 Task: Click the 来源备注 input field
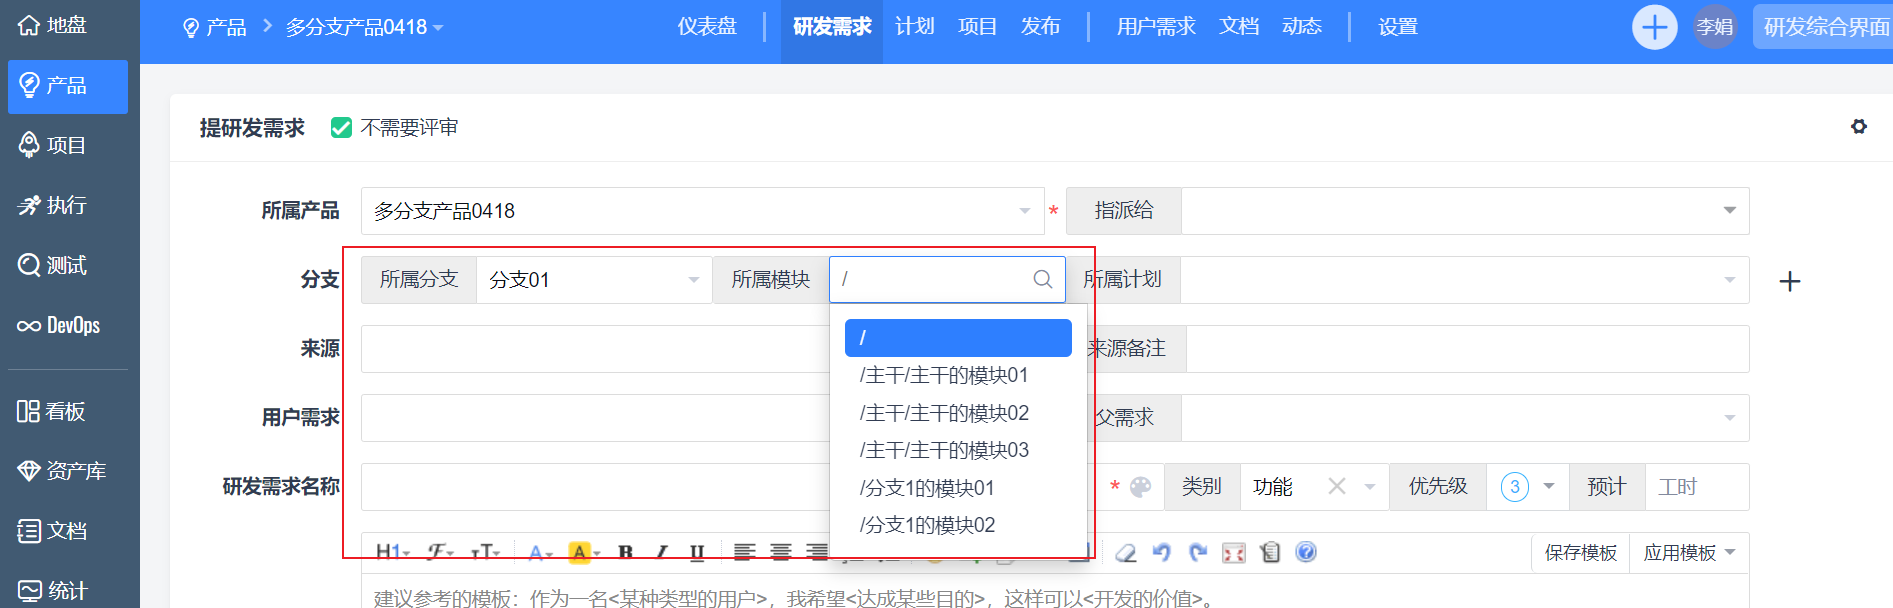pyautogui.click(x=1467, y=349)
